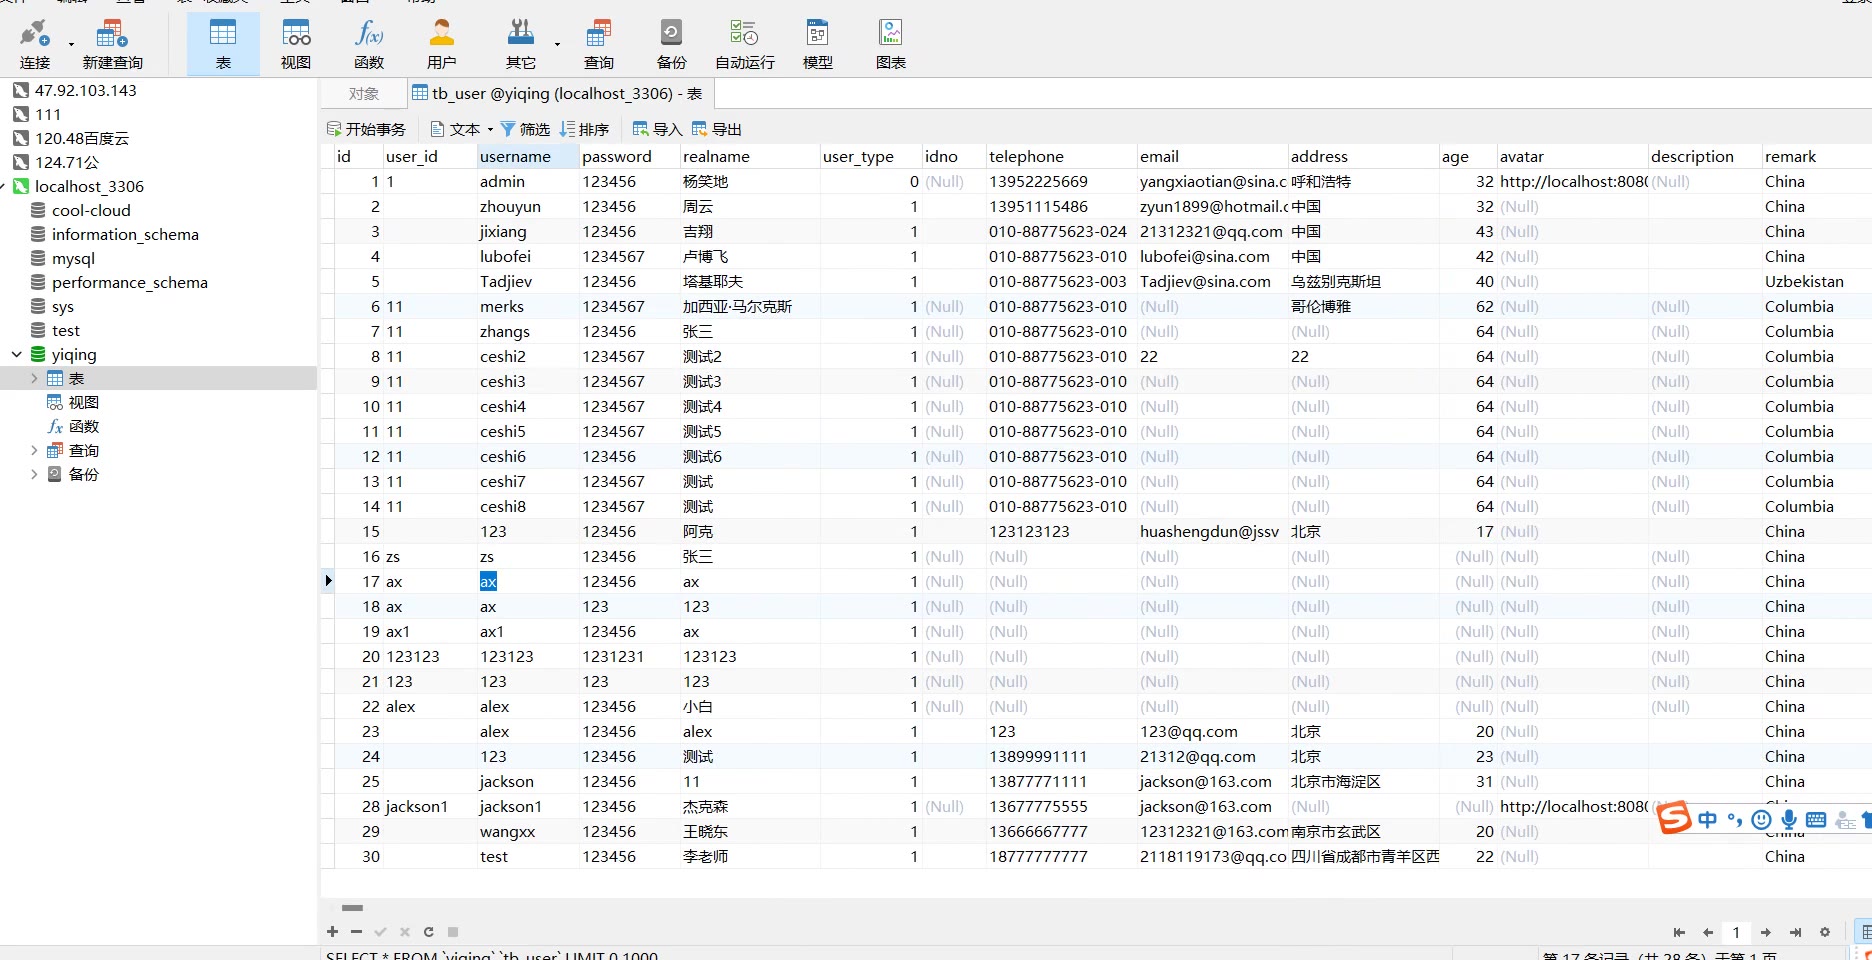Click the refresh icon in bottom bar
Image resolution: width=1872 pixels, height=960 pixels.
pyautogui.click(x=429, y=932)
